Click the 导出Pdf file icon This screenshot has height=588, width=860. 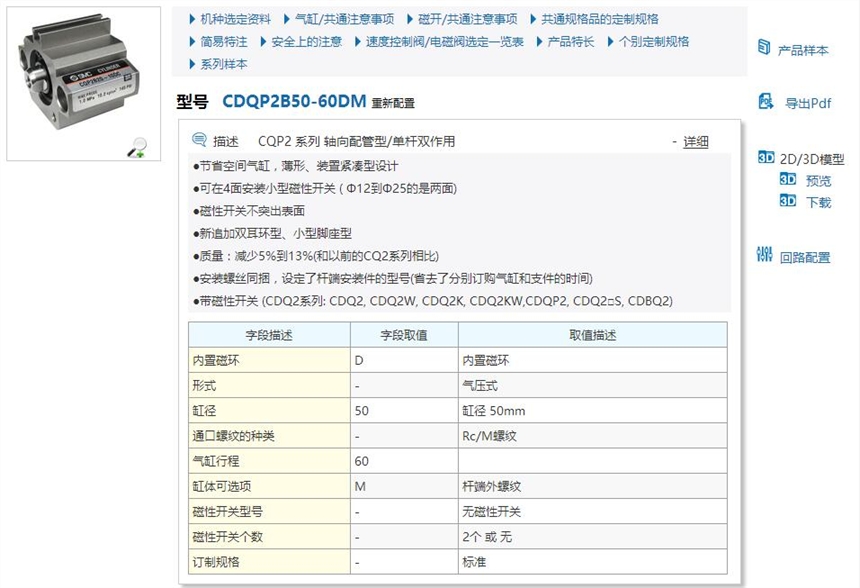(x=766, y=101)
